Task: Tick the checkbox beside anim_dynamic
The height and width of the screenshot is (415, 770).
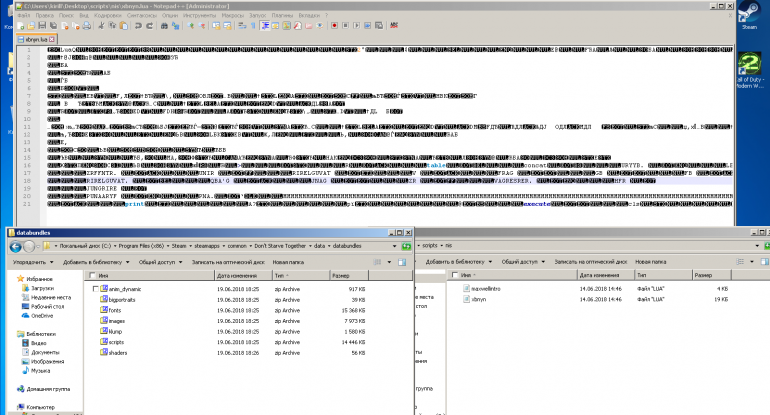Action: point(95,289)
